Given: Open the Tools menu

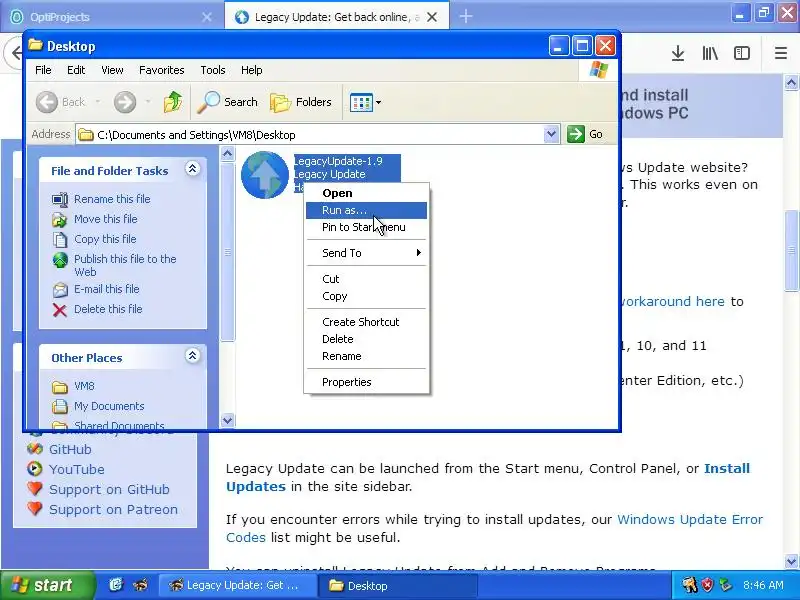Looking at the screenshot, I should click(213, 70).
